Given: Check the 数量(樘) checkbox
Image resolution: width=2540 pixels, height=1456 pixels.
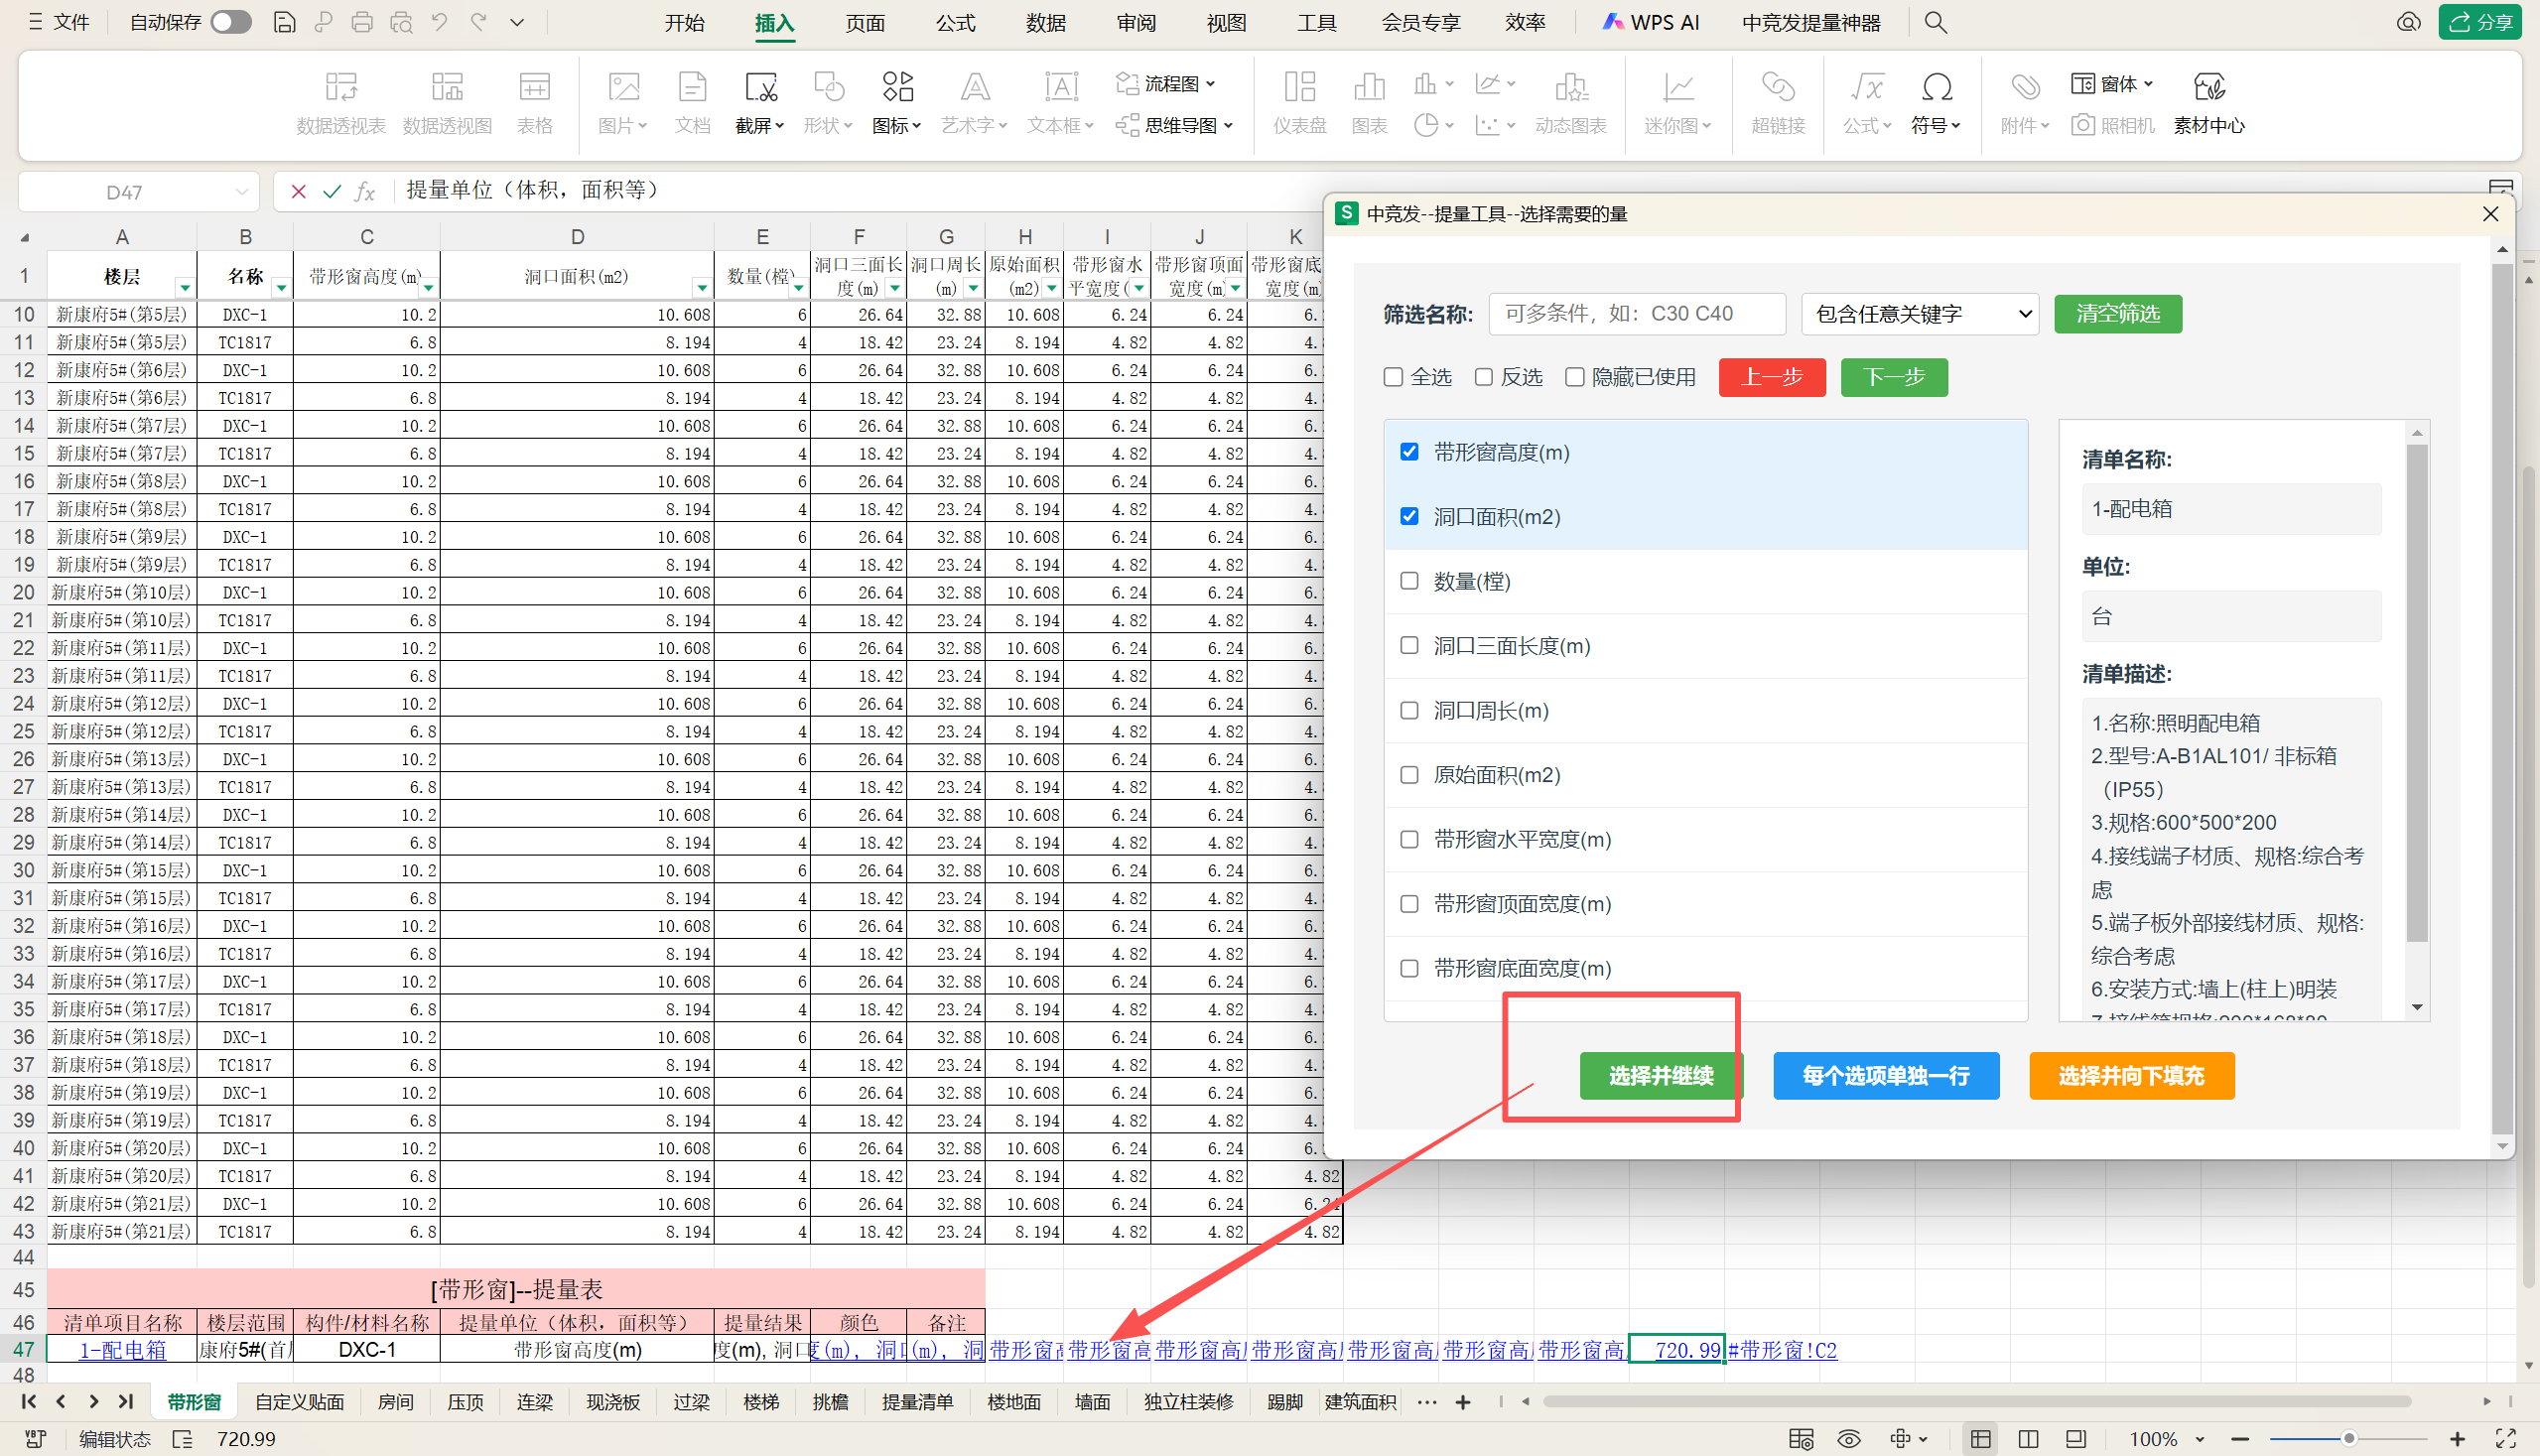Looking at the screenshot, I should (1409, 581).
